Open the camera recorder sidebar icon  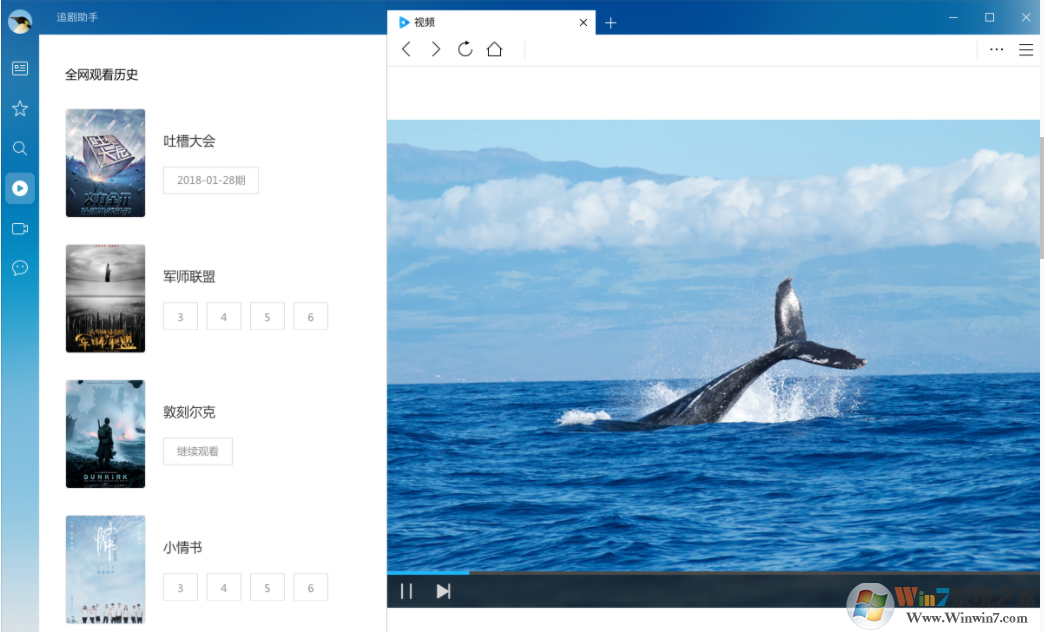(19, 228)
